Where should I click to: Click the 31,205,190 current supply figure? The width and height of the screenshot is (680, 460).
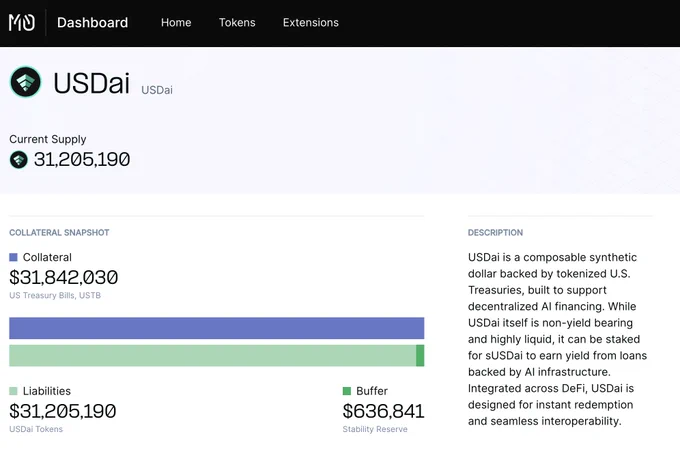82,160
